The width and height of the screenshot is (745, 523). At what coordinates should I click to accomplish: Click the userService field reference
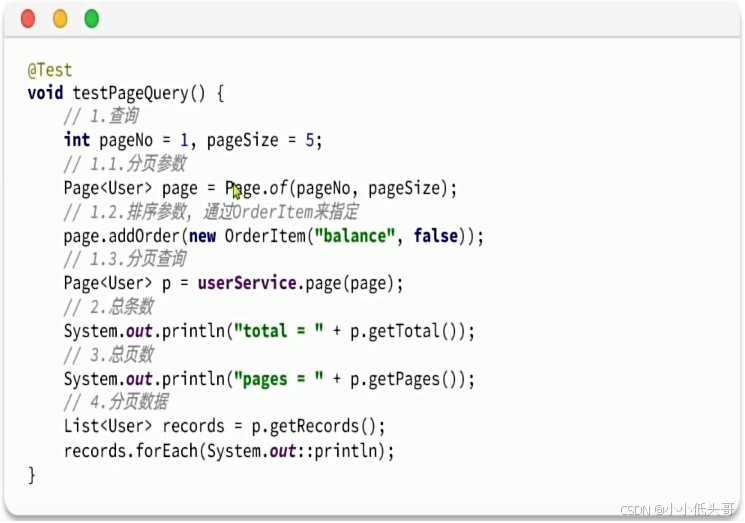(x=247, y=283)
